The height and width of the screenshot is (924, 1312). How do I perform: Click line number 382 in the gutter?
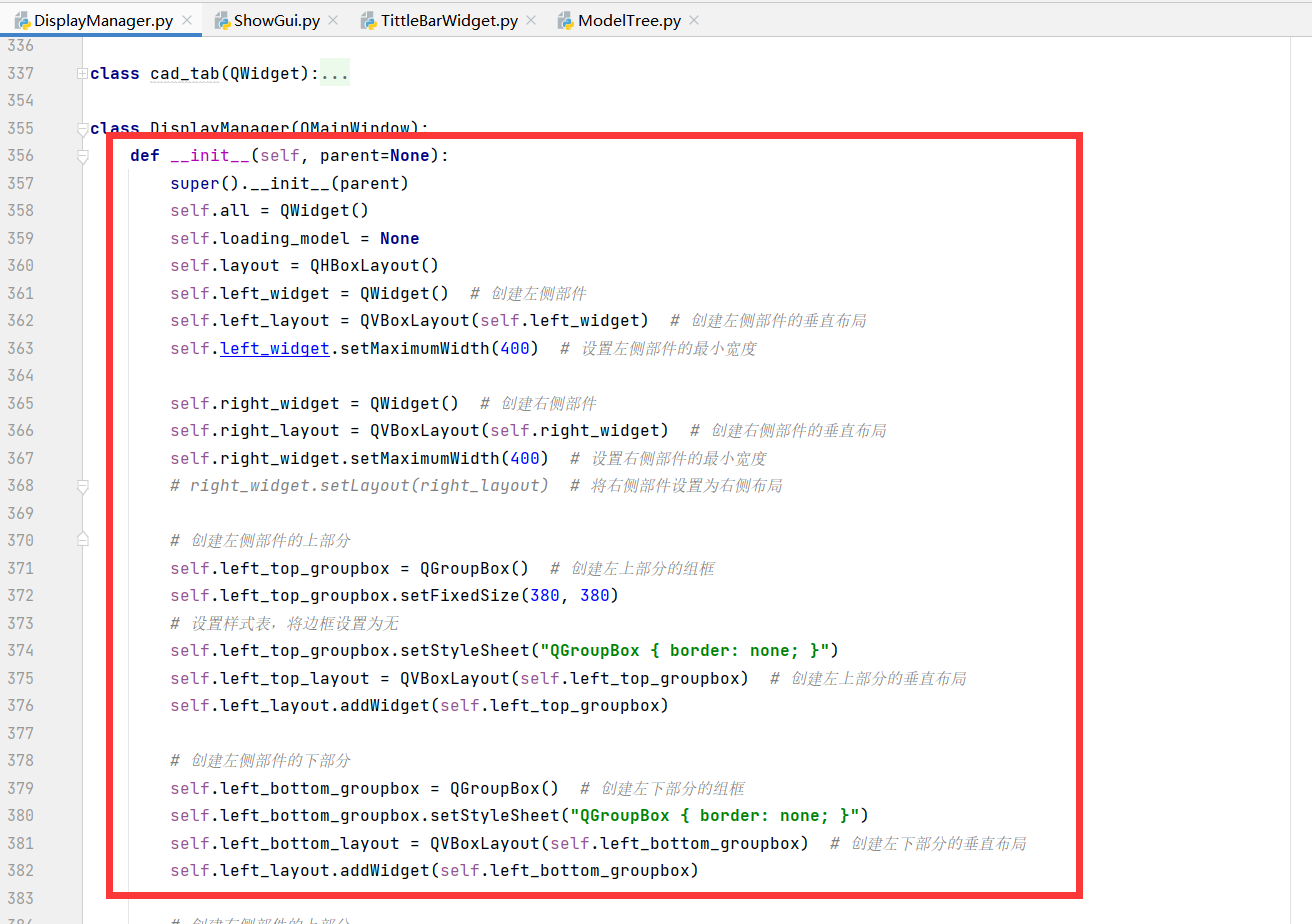(x=20, y=870)
